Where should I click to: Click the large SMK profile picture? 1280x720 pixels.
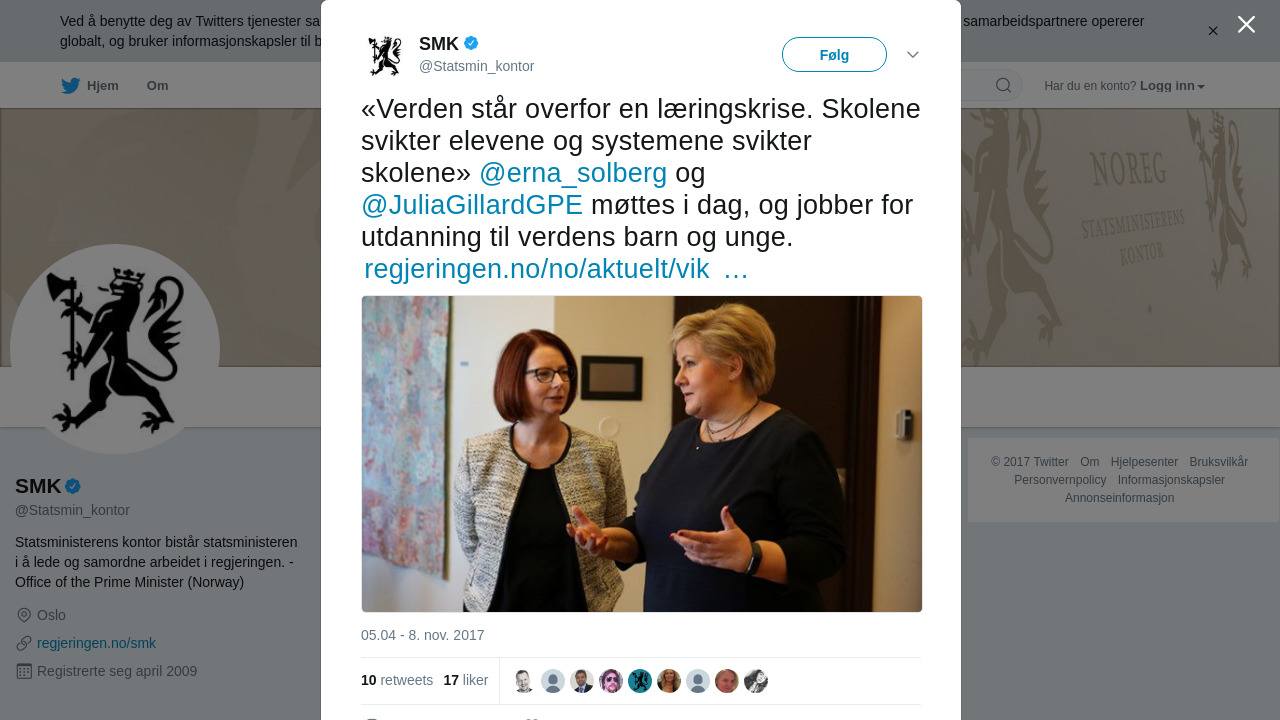coord(115,349)
